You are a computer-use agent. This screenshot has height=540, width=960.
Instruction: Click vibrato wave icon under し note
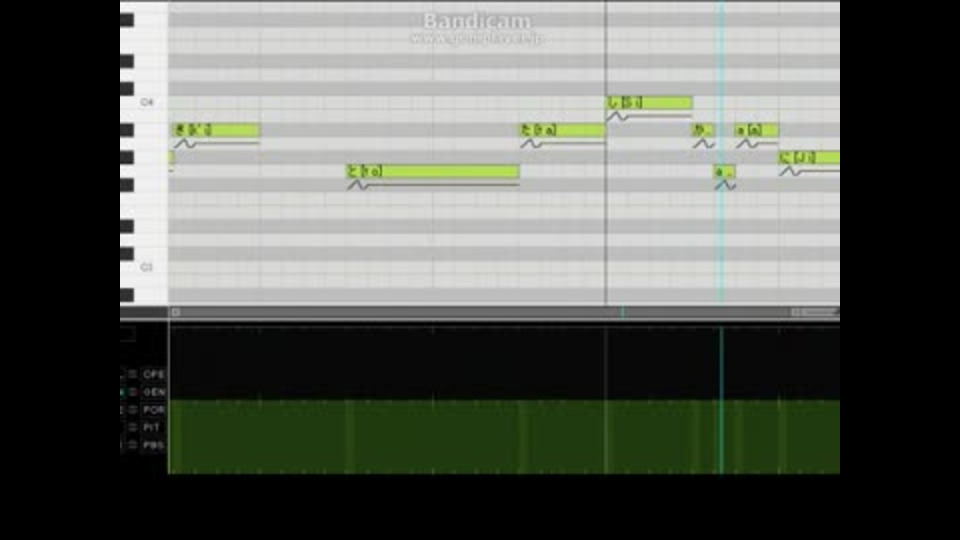pyautogui.click(x=617, y=116)
